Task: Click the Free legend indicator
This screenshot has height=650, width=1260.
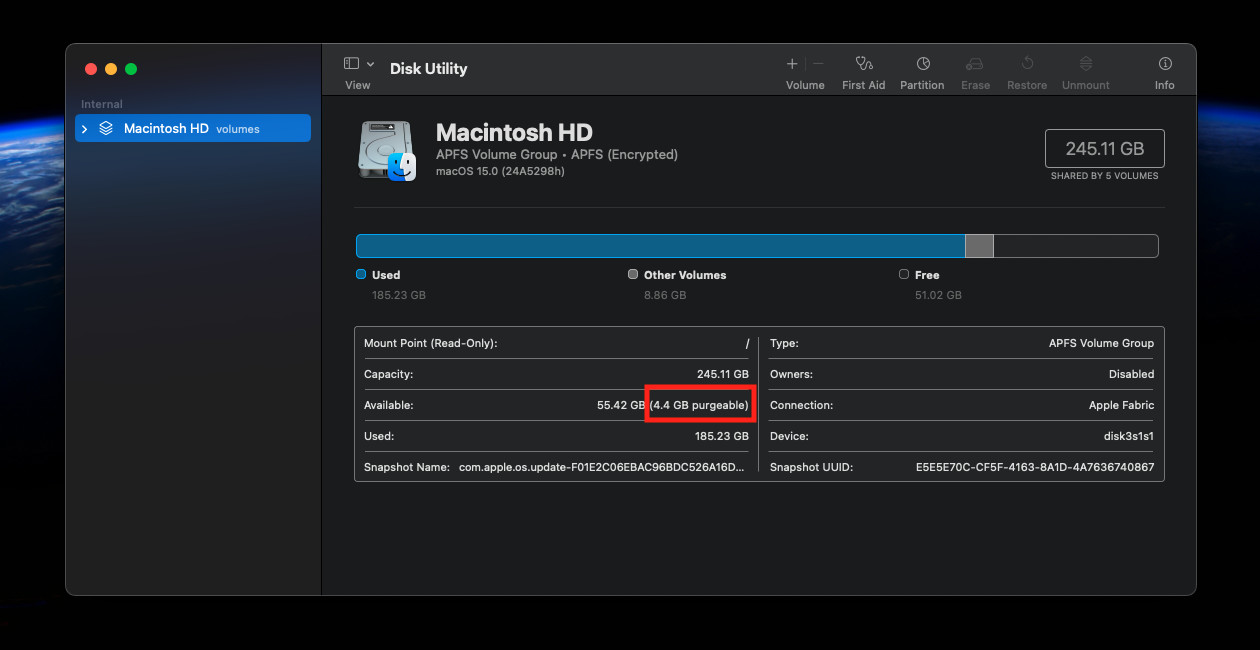Action: click(x=904, y=274)
